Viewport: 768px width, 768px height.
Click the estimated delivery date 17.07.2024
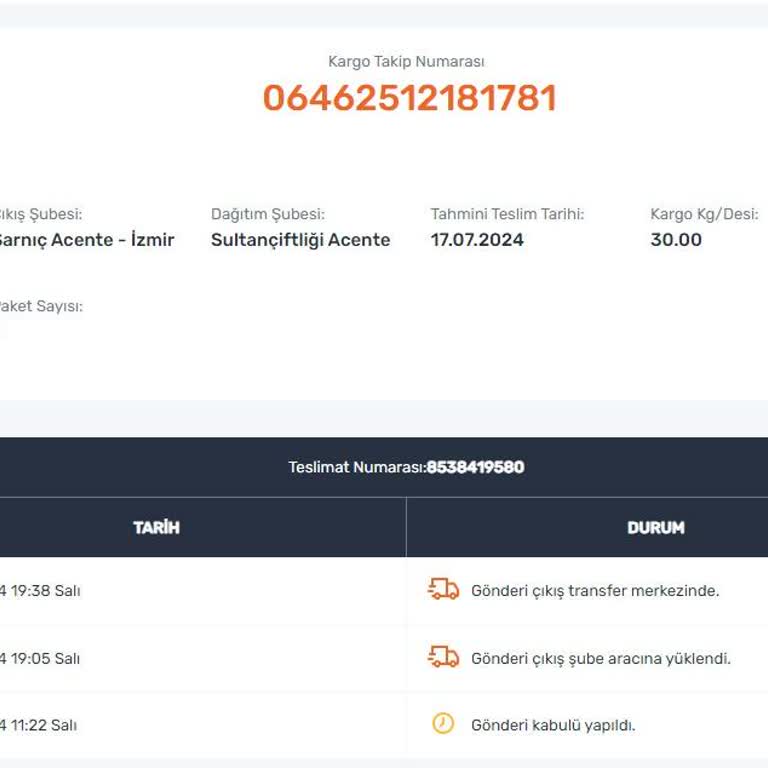click(477, 240)
